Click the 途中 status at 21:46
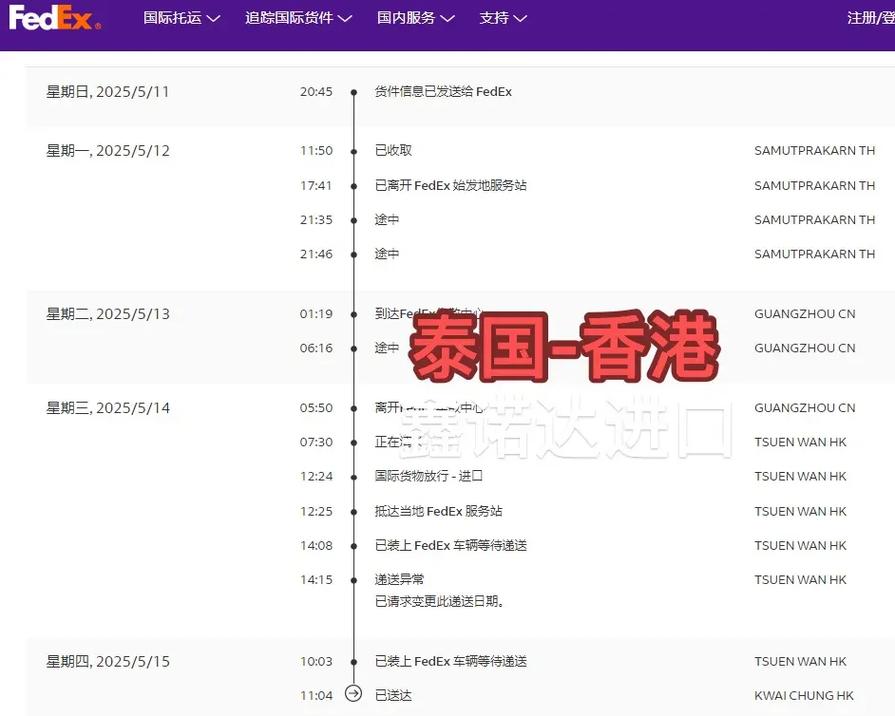The height and width of the screenshot is (716, 895). pyautogui.click(x=386, y=254)
